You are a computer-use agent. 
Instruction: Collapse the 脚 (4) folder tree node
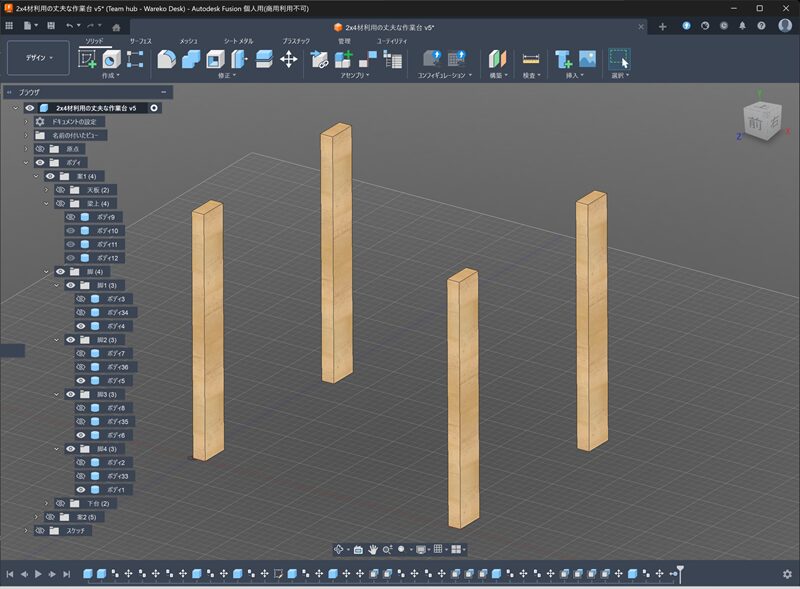(46, 271)
